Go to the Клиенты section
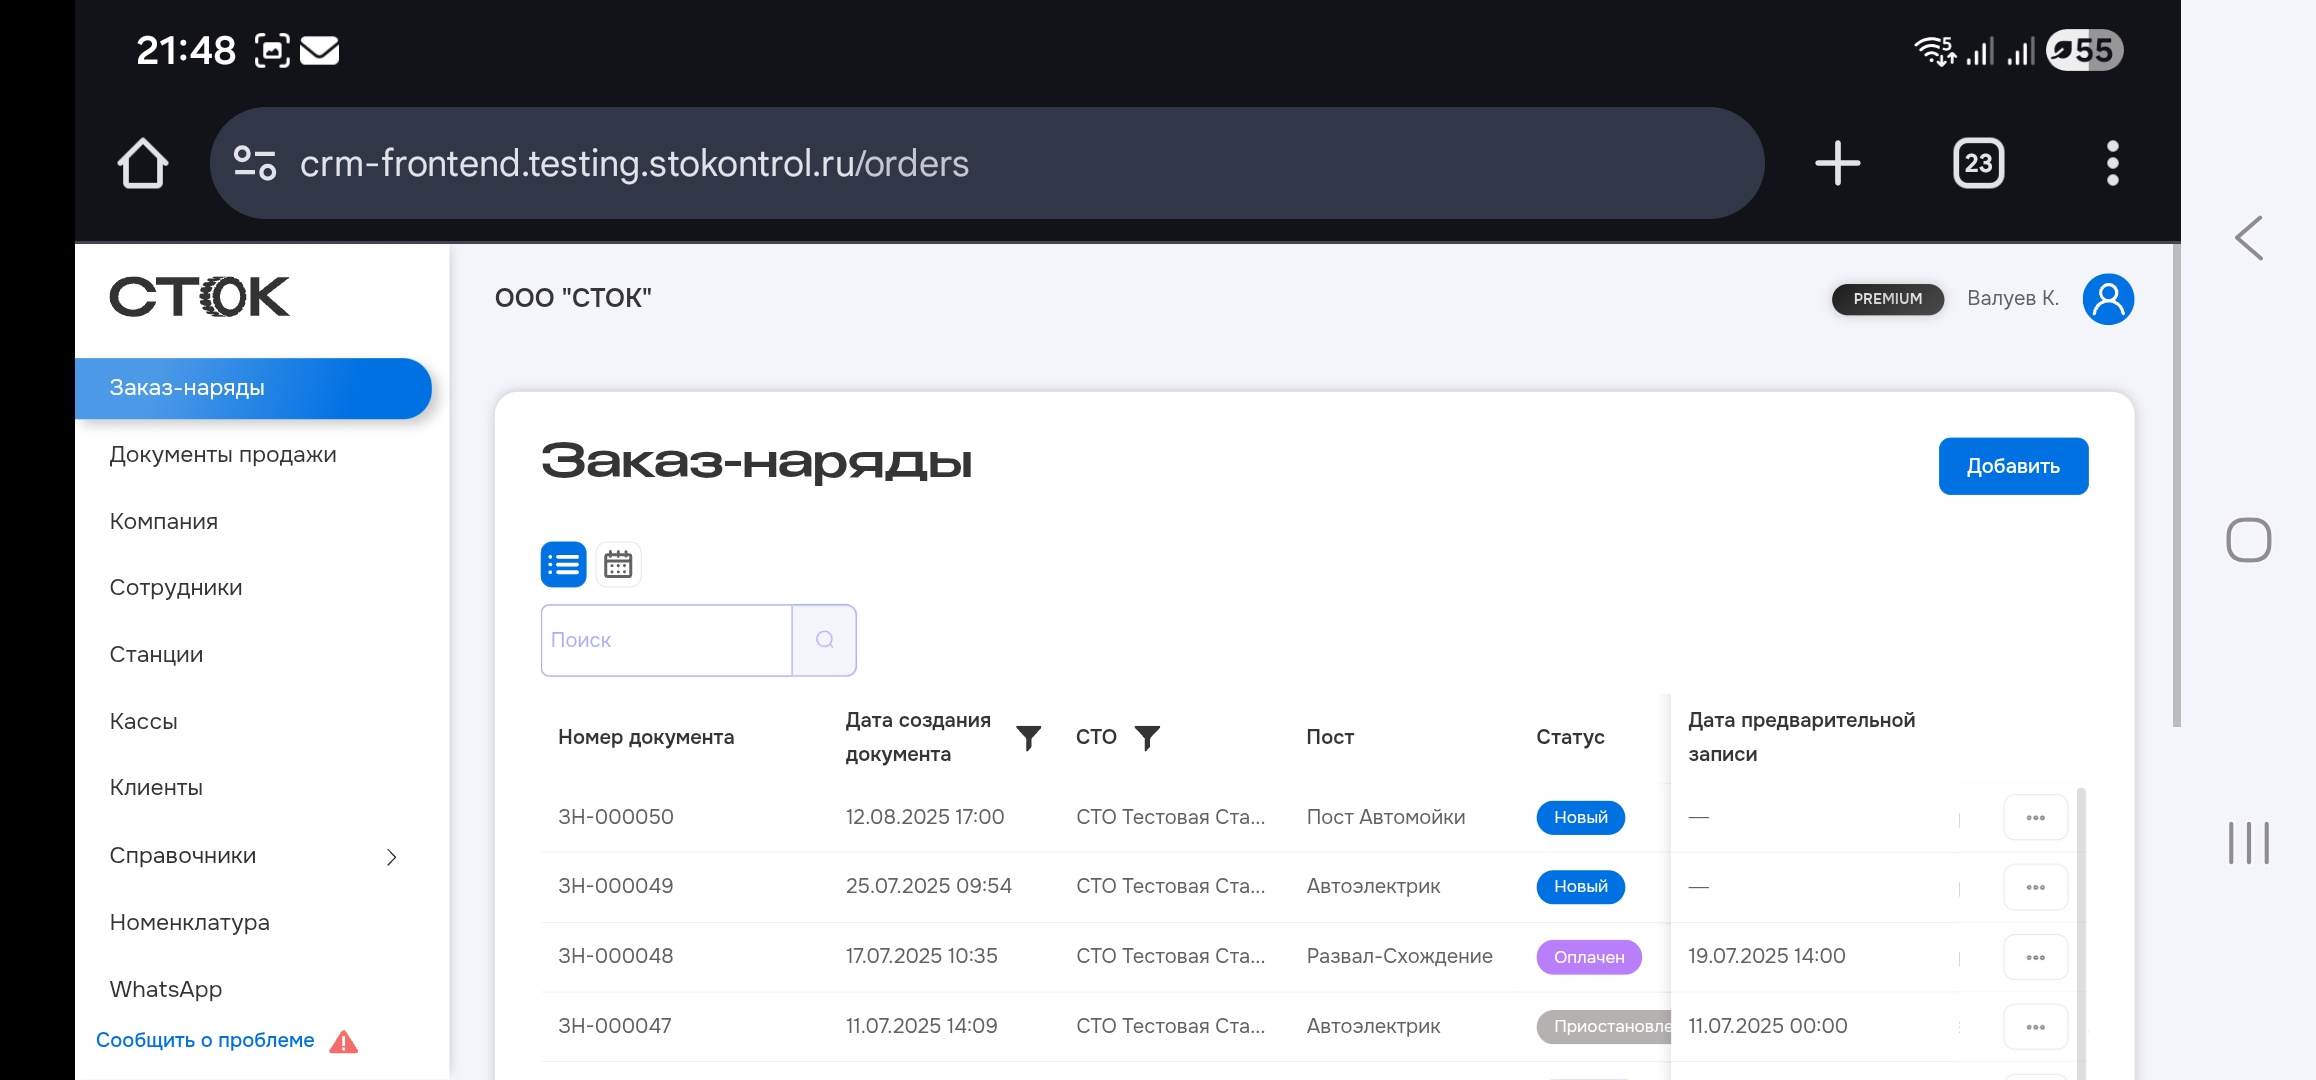 click(156, 788)
